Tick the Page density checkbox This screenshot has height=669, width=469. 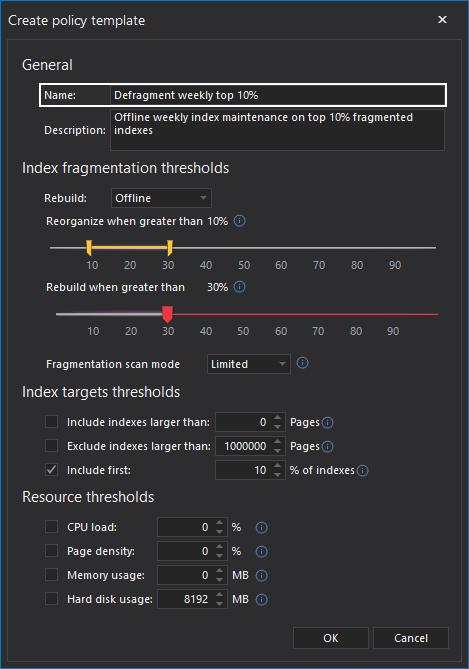[x=52, y=551]
